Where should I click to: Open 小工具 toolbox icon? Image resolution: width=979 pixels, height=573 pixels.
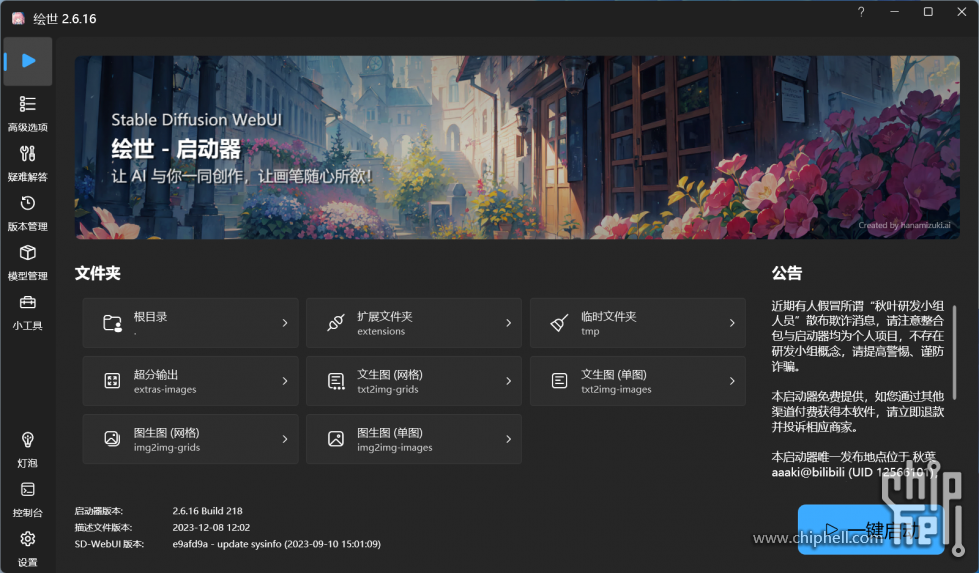tap(27, 302)
